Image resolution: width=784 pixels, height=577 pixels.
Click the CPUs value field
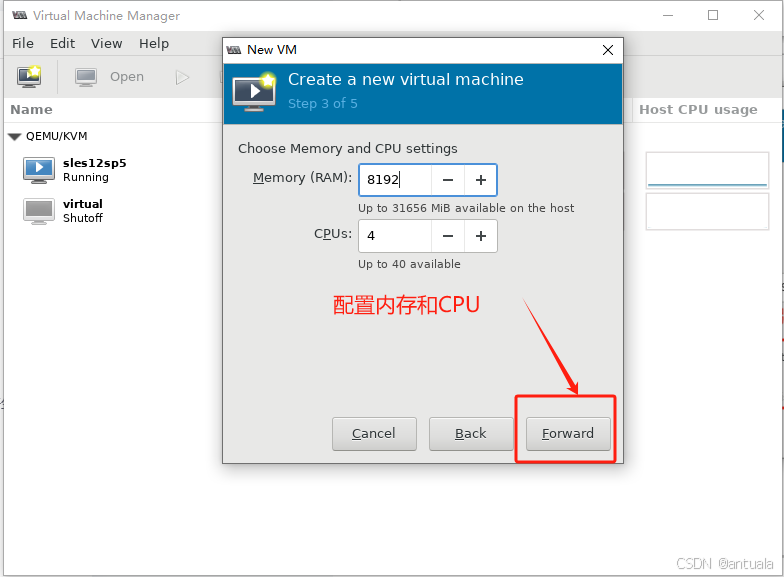[395, 236]
